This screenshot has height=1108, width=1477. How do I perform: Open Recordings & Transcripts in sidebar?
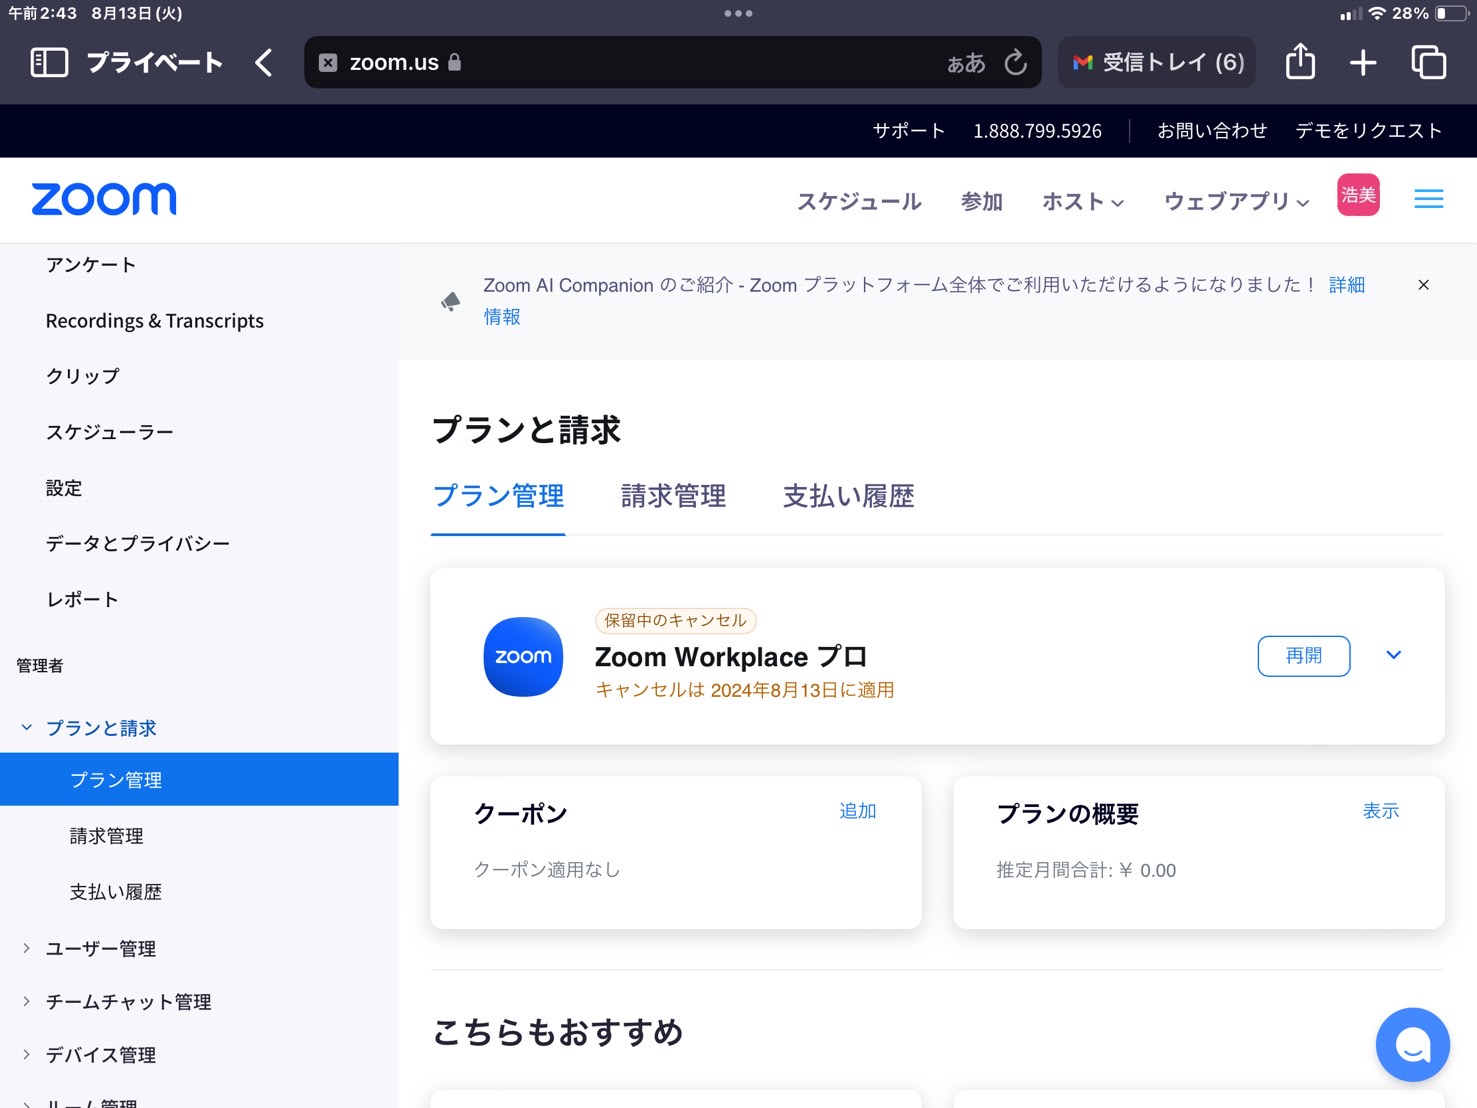point(155,321)
